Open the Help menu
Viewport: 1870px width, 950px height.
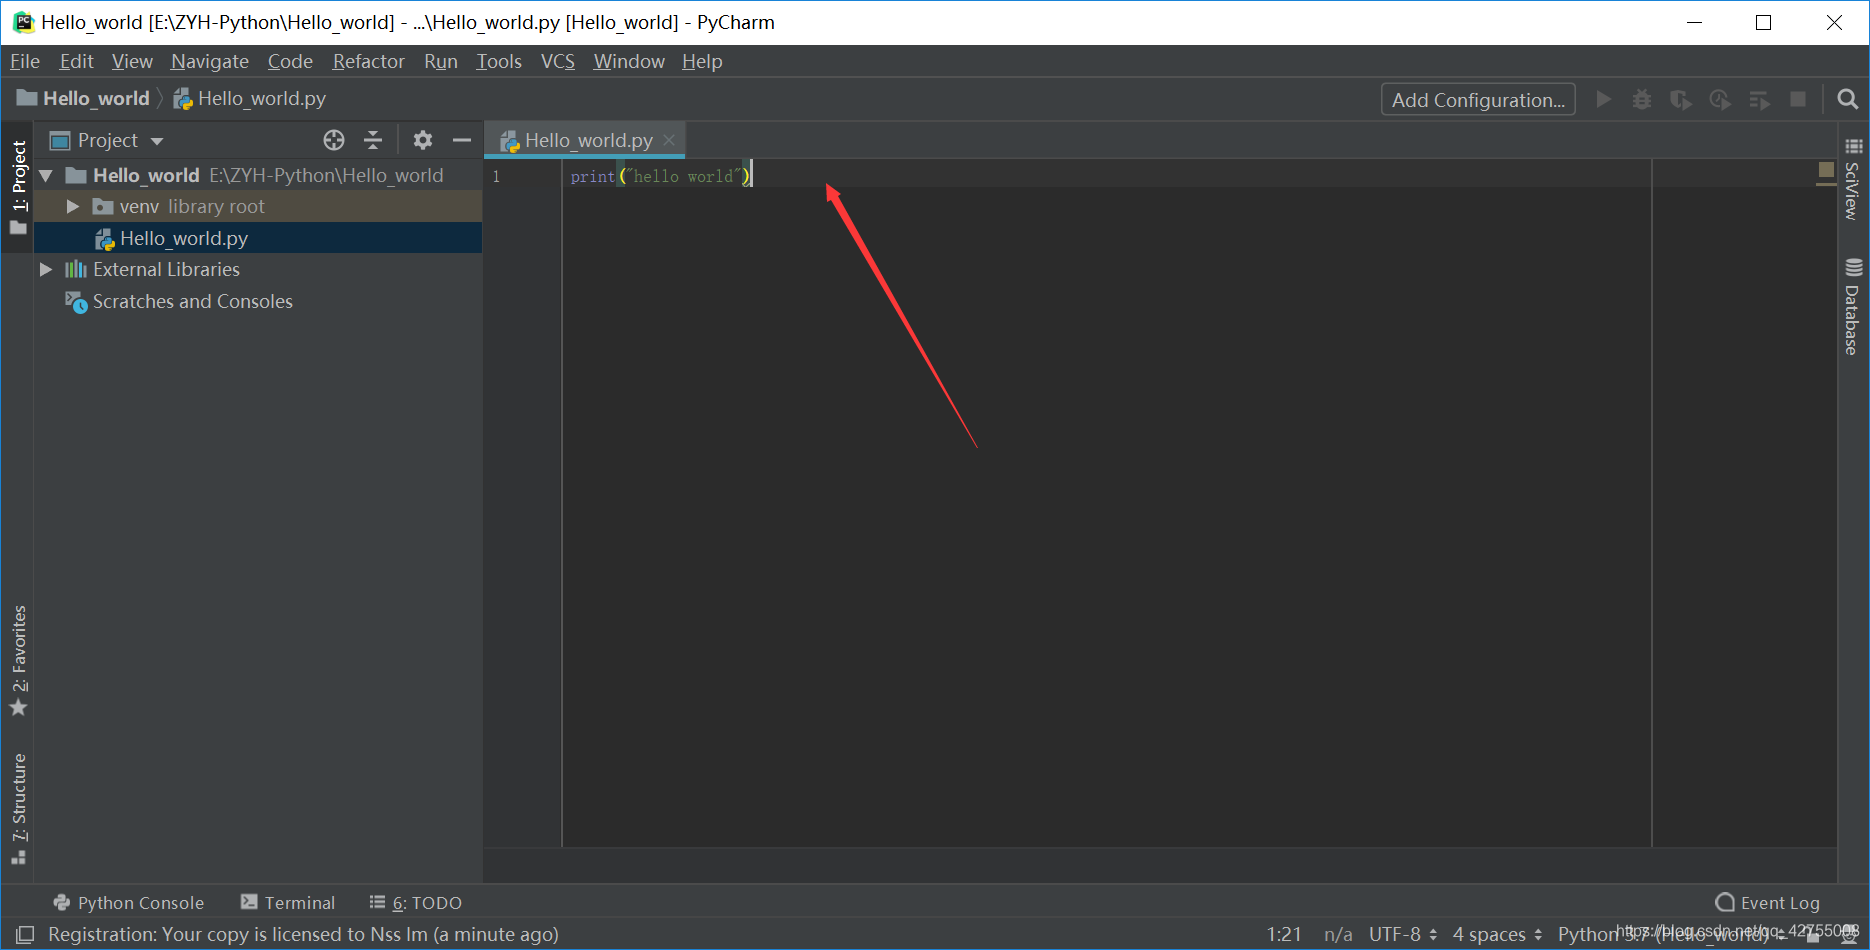point(702,61)
